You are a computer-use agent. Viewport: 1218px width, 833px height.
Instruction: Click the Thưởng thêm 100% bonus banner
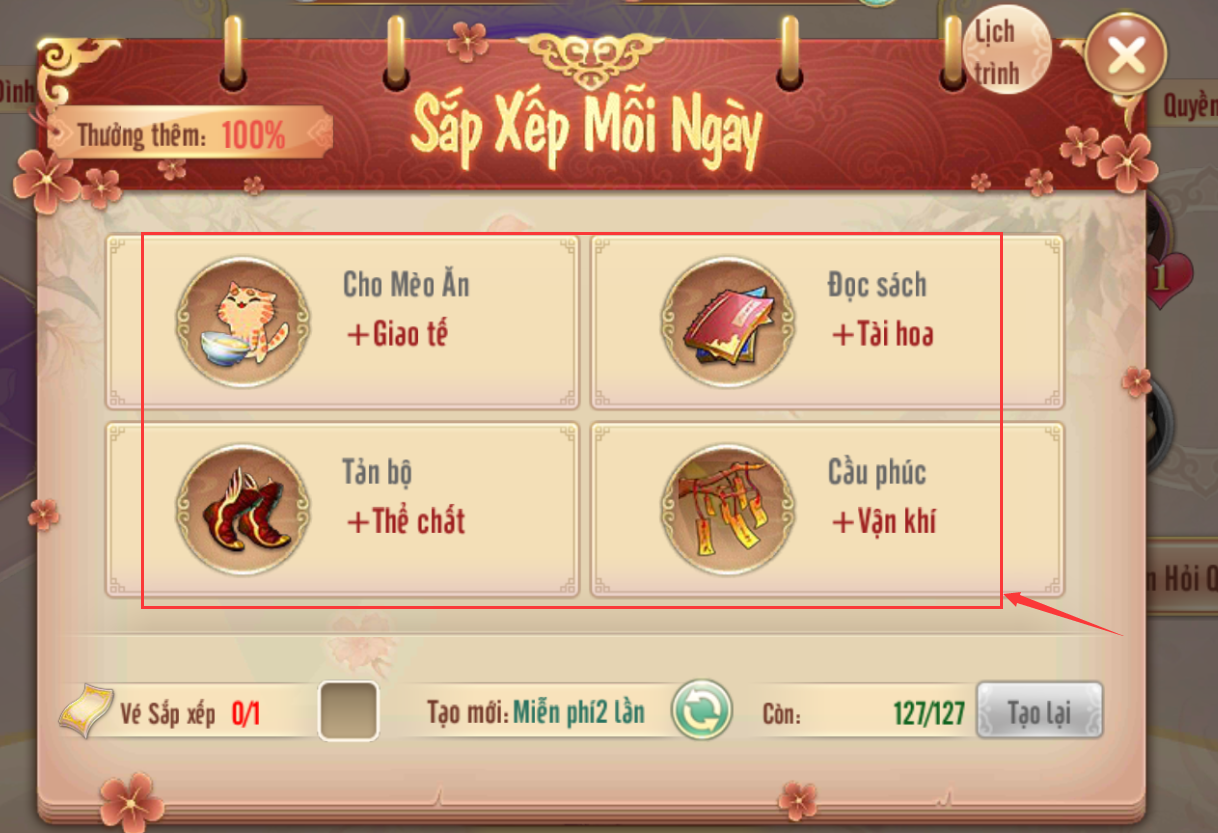click(192, 134)
